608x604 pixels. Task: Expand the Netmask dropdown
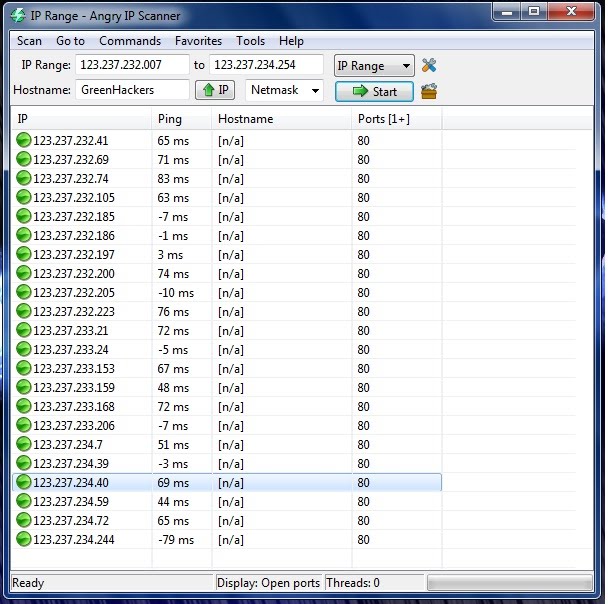[285, 90]
